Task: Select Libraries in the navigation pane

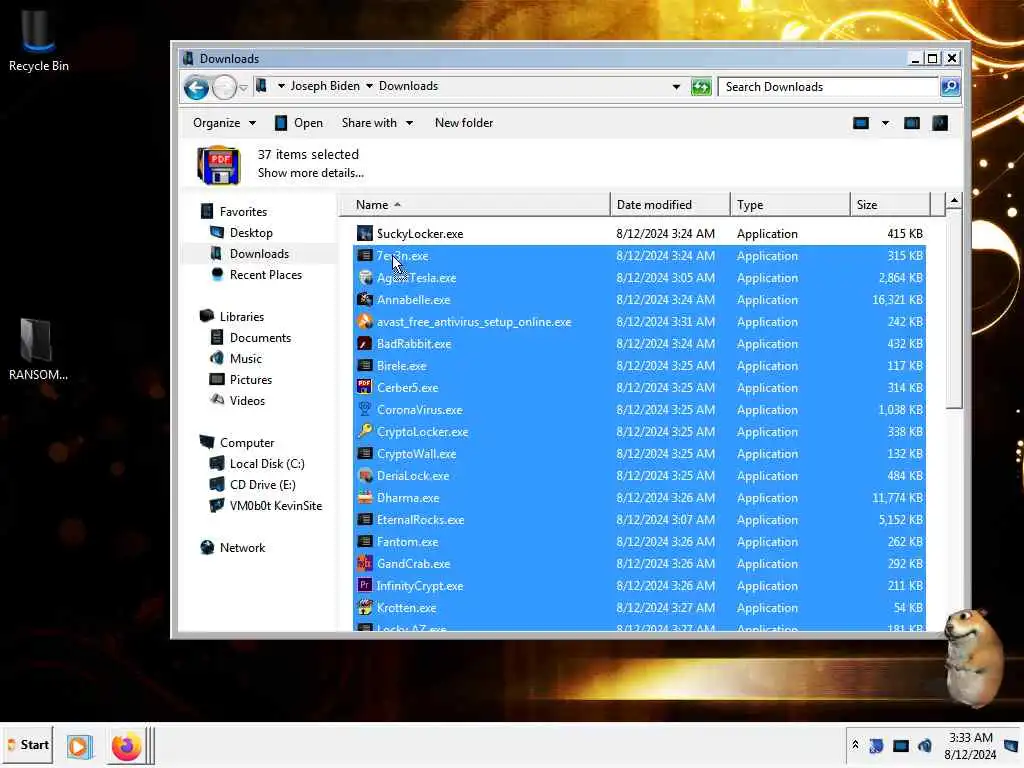Action: click(242, 317)
